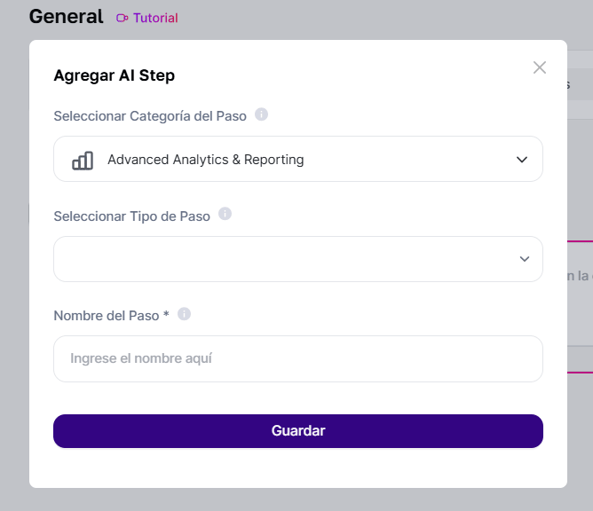The width and height of the screenshot is (593, 511).
Task: Focus the Ingrese el nombre aquí field
Action: (x=298, y=359)
